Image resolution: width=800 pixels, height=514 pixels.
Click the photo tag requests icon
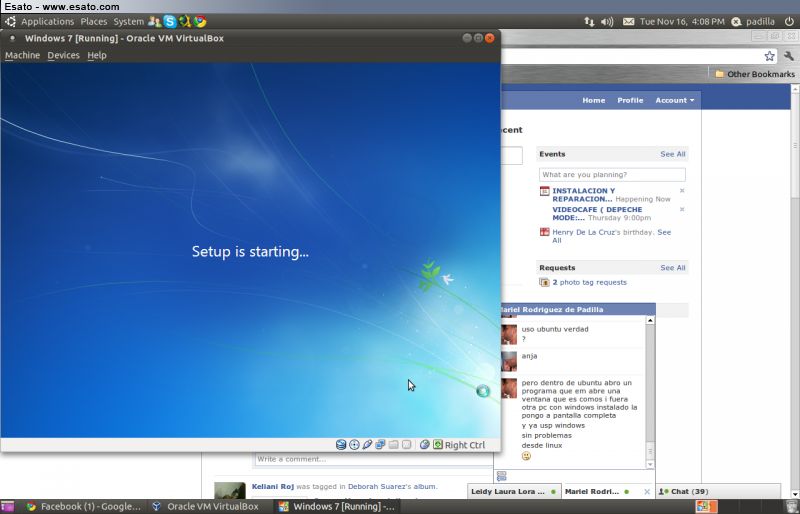pos(544,282)
